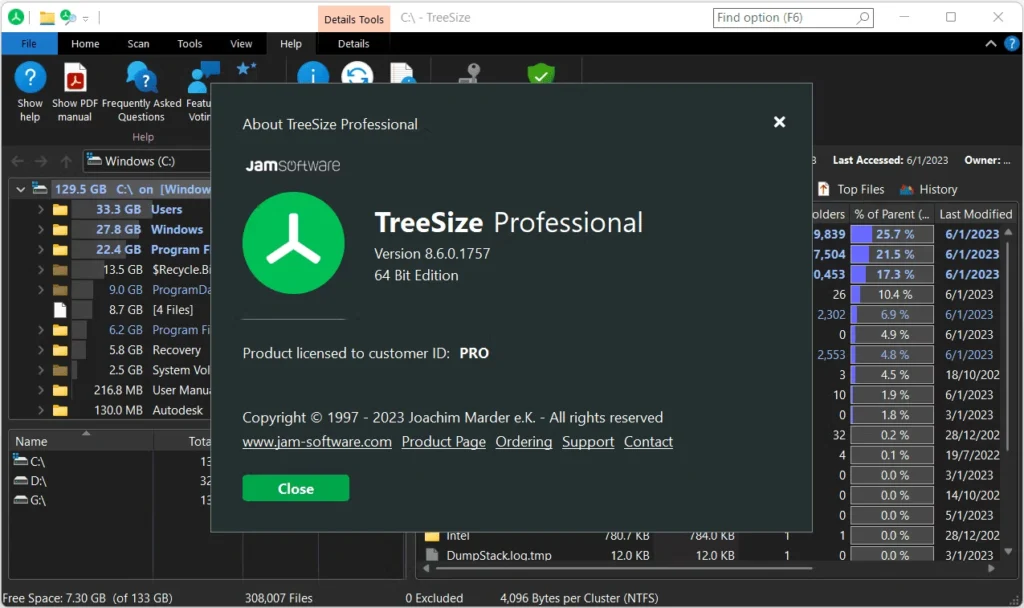
Task: Switch to the History tab
Action: coord(928,189)
